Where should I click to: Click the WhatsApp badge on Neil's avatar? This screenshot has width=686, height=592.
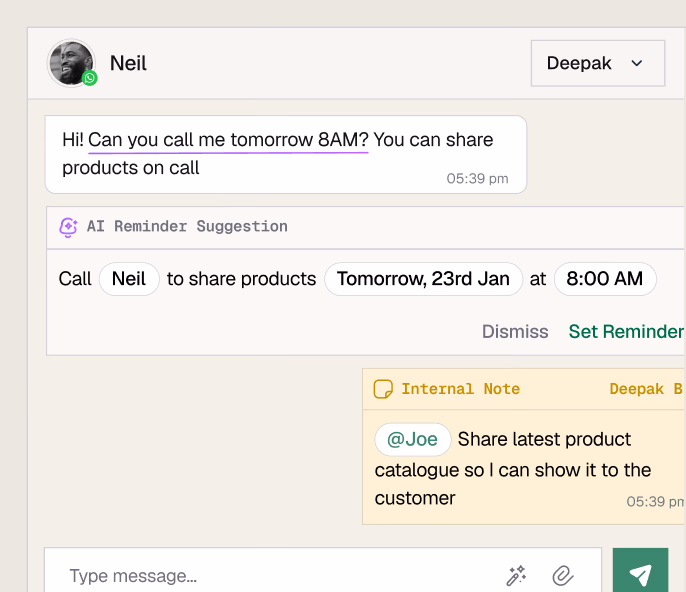pos(90,77)
